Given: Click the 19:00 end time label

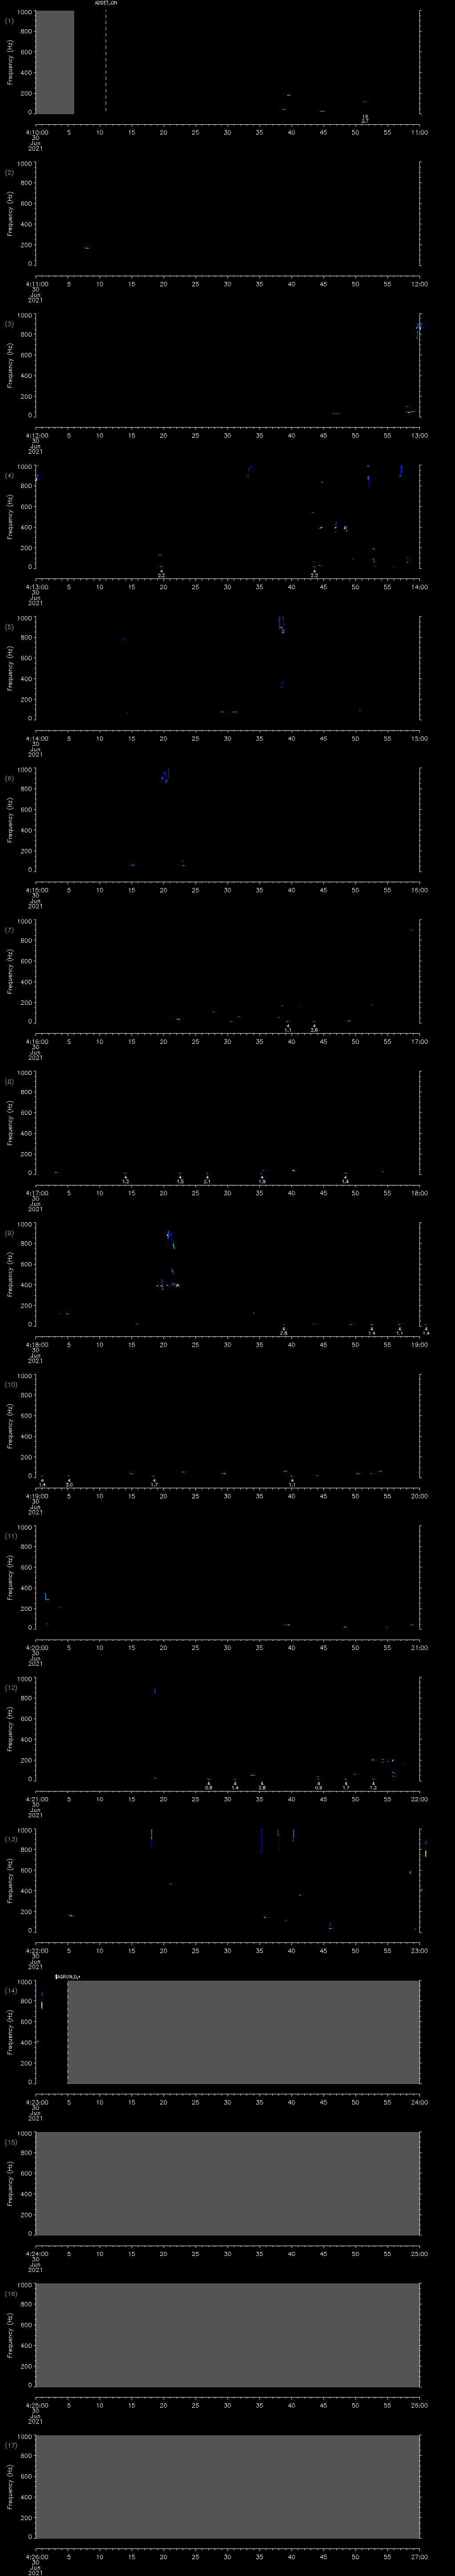Looking at the screenshot, I should (419, 1344).
